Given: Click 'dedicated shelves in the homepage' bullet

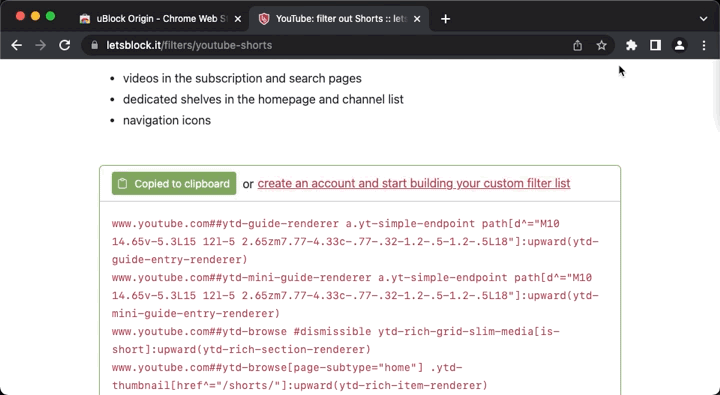Looking at the screenshot, I should pos(263,99).
